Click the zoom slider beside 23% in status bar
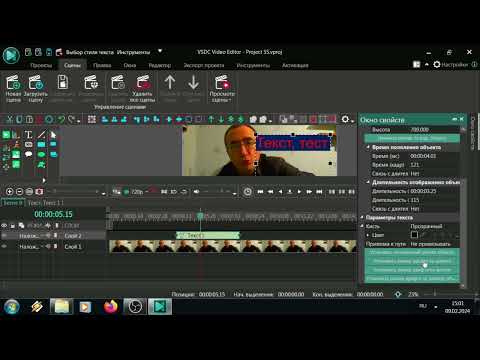 (x=435, y=294)
